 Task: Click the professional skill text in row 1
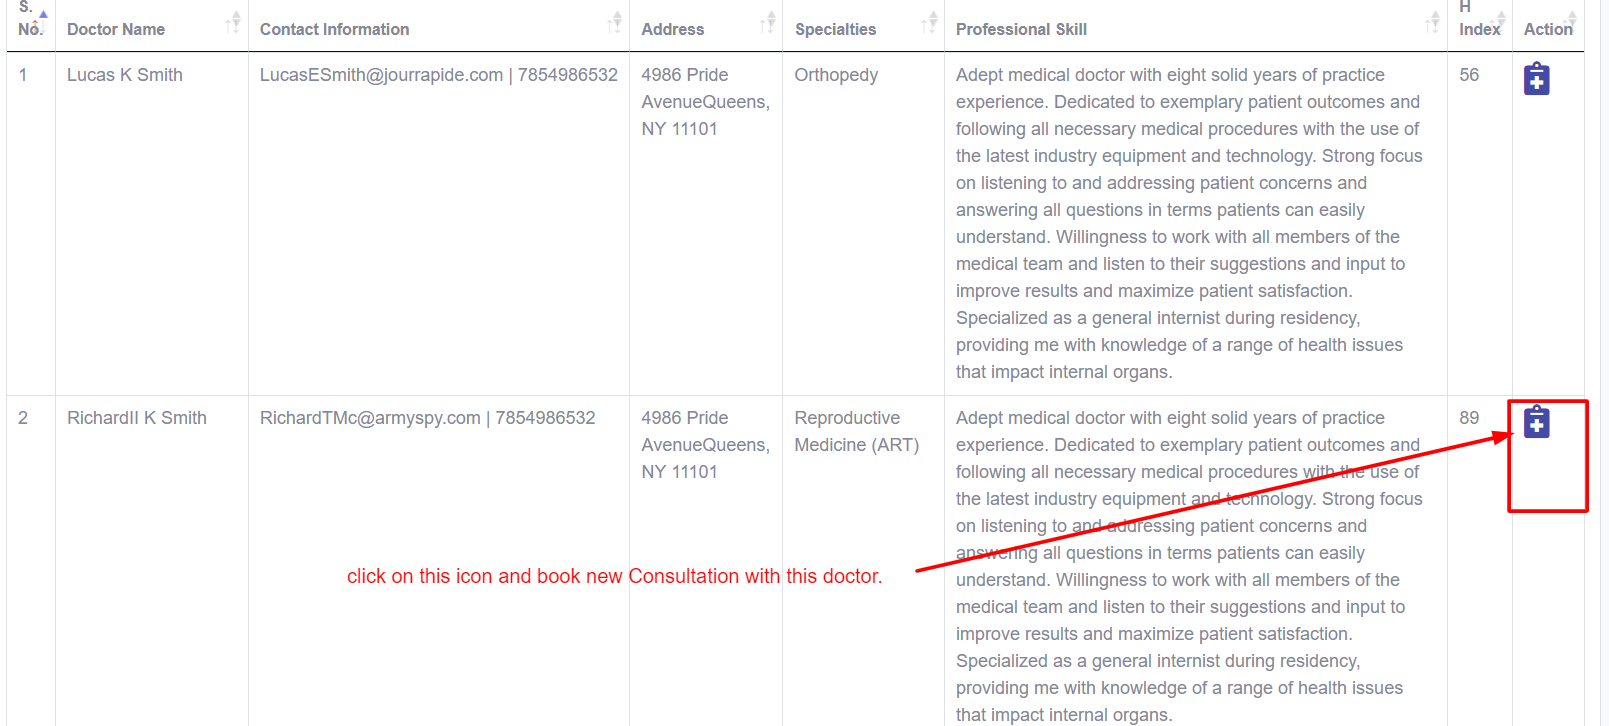(1188, 223)
